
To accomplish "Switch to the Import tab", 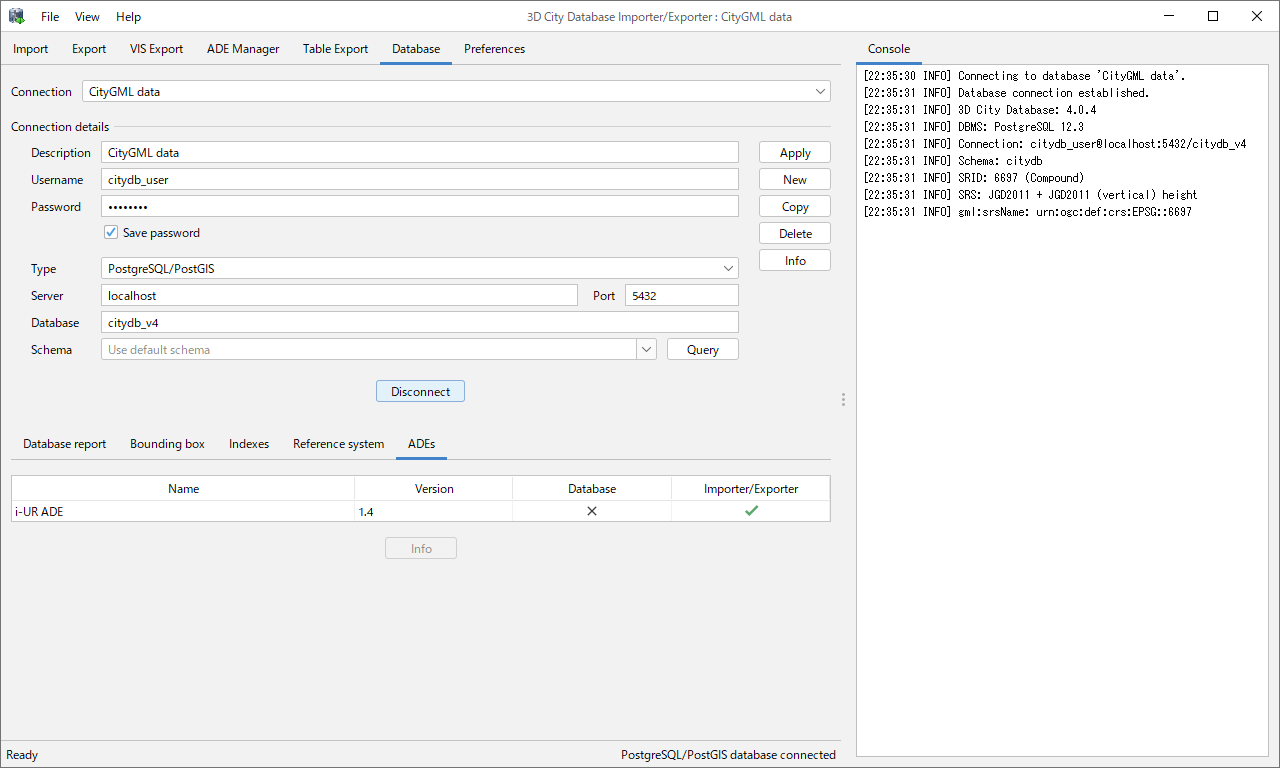I will (30, 48).
